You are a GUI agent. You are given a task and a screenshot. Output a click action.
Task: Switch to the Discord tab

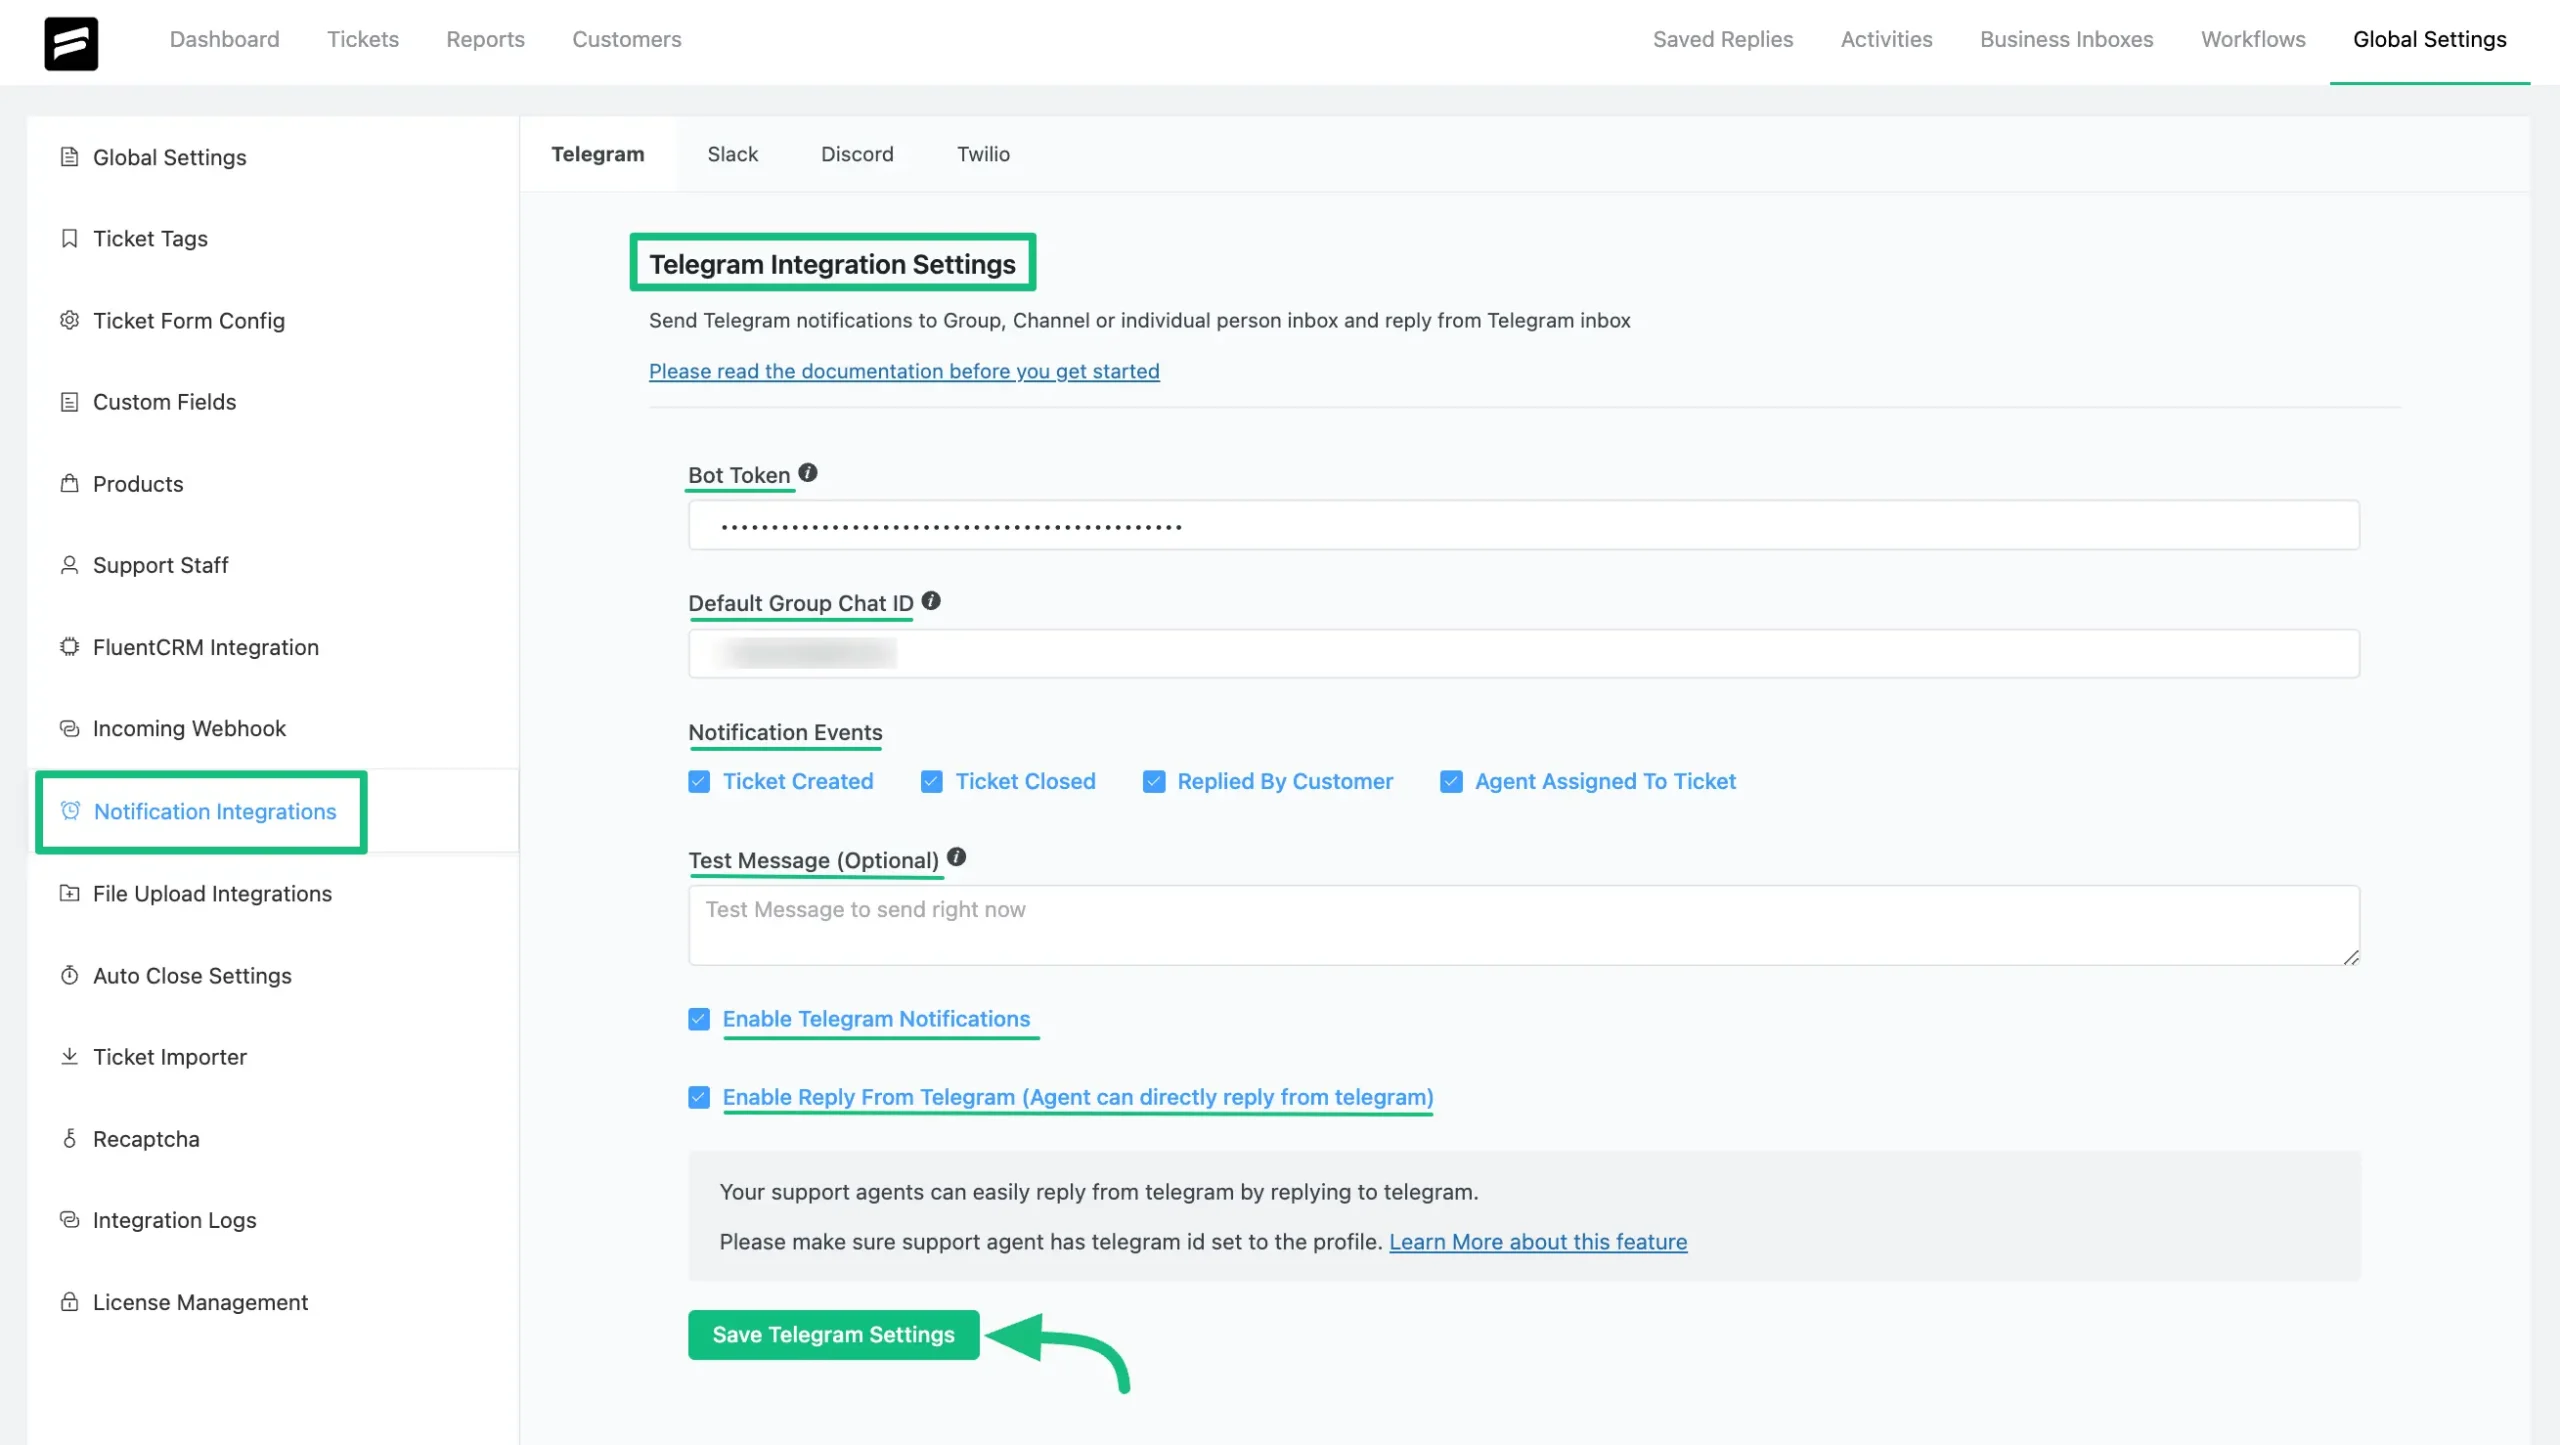coord(857,154)
